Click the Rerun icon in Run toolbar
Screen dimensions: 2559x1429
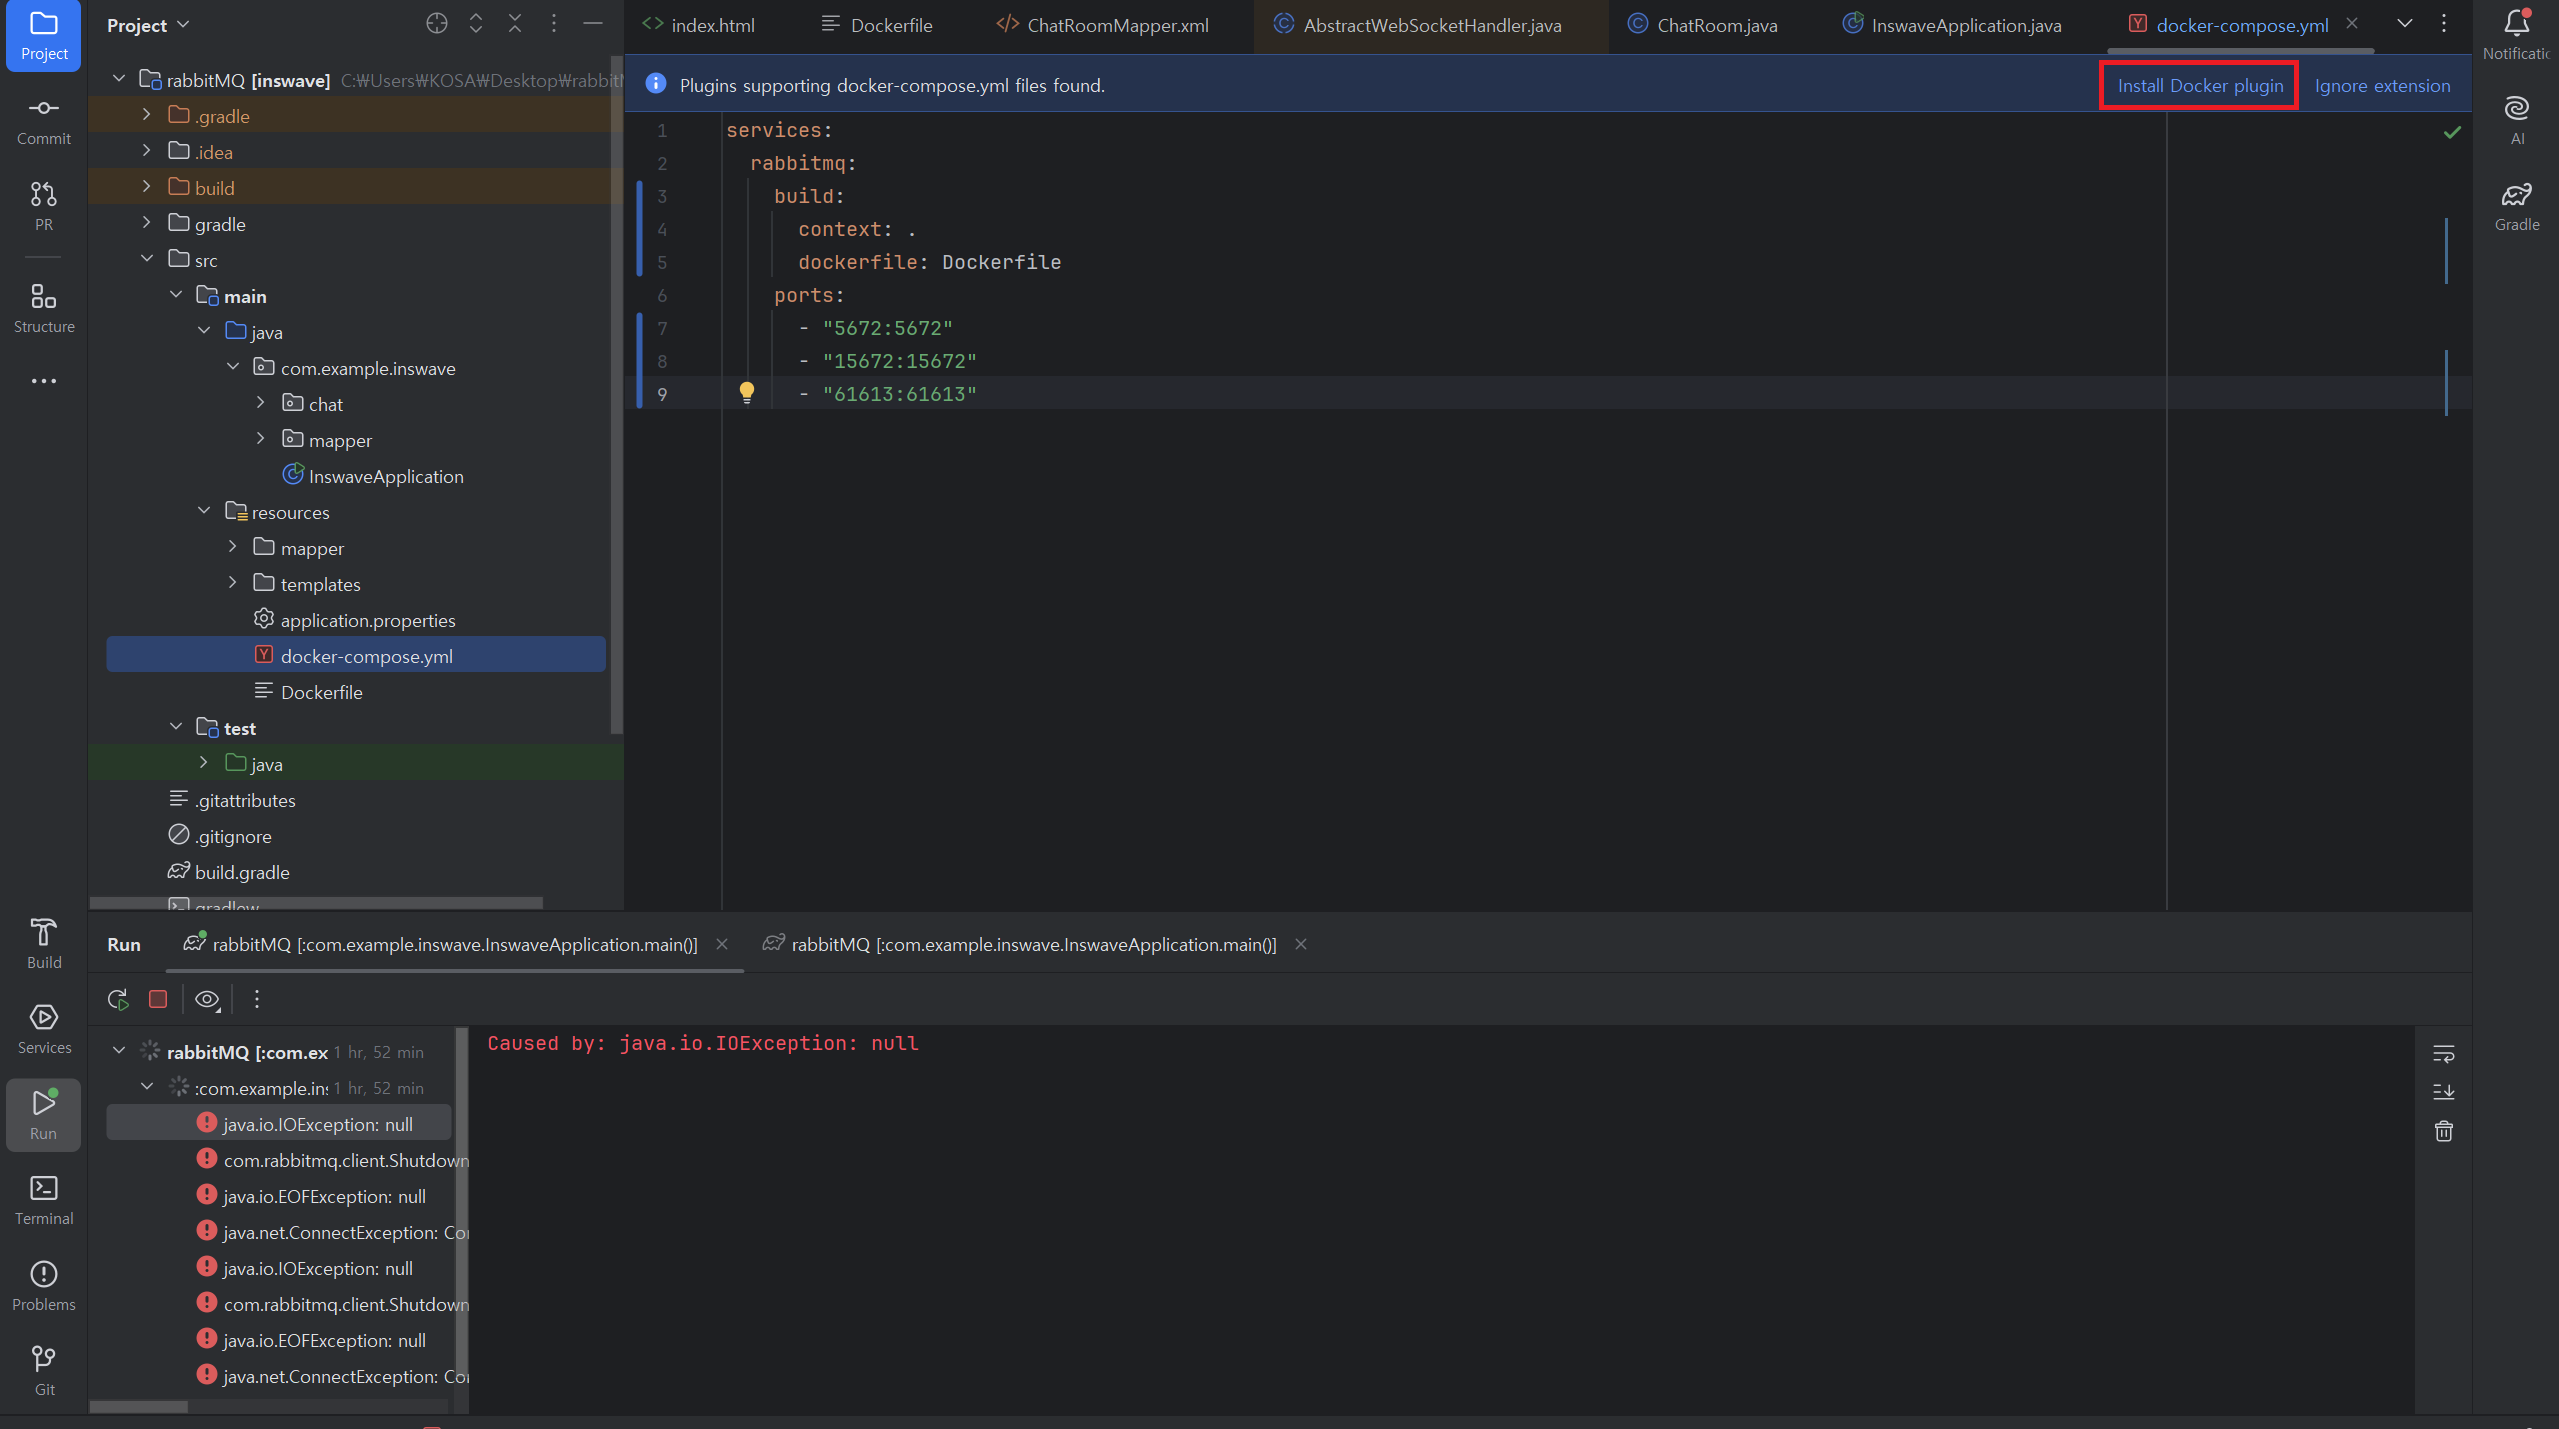118,999
